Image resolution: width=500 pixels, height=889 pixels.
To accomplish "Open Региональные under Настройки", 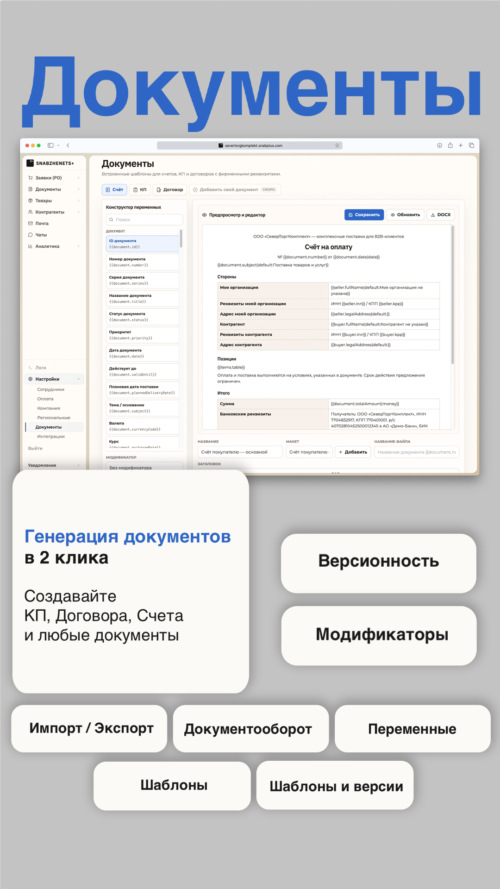I will (x=53, y=417).
